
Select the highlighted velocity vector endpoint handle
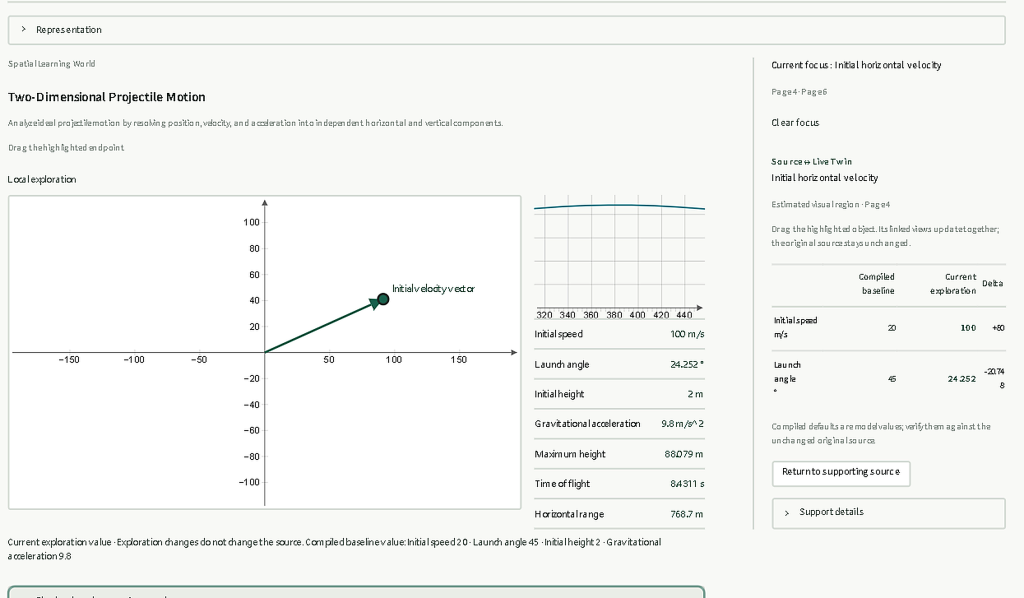383,299
